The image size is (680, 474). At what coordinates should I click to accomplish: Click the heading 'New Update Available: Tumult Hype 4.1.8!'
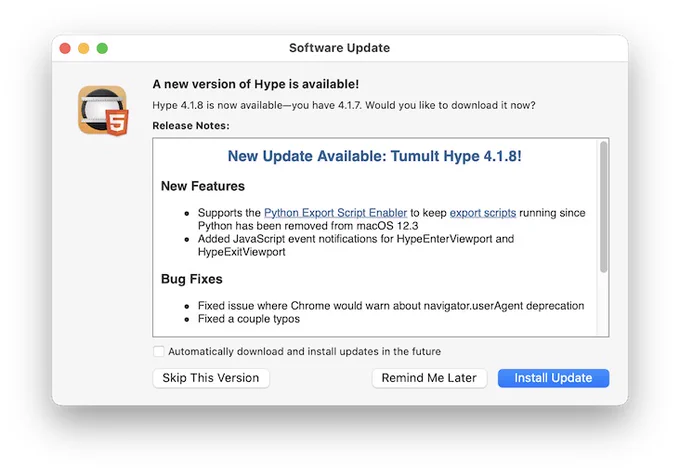[374, 156]
